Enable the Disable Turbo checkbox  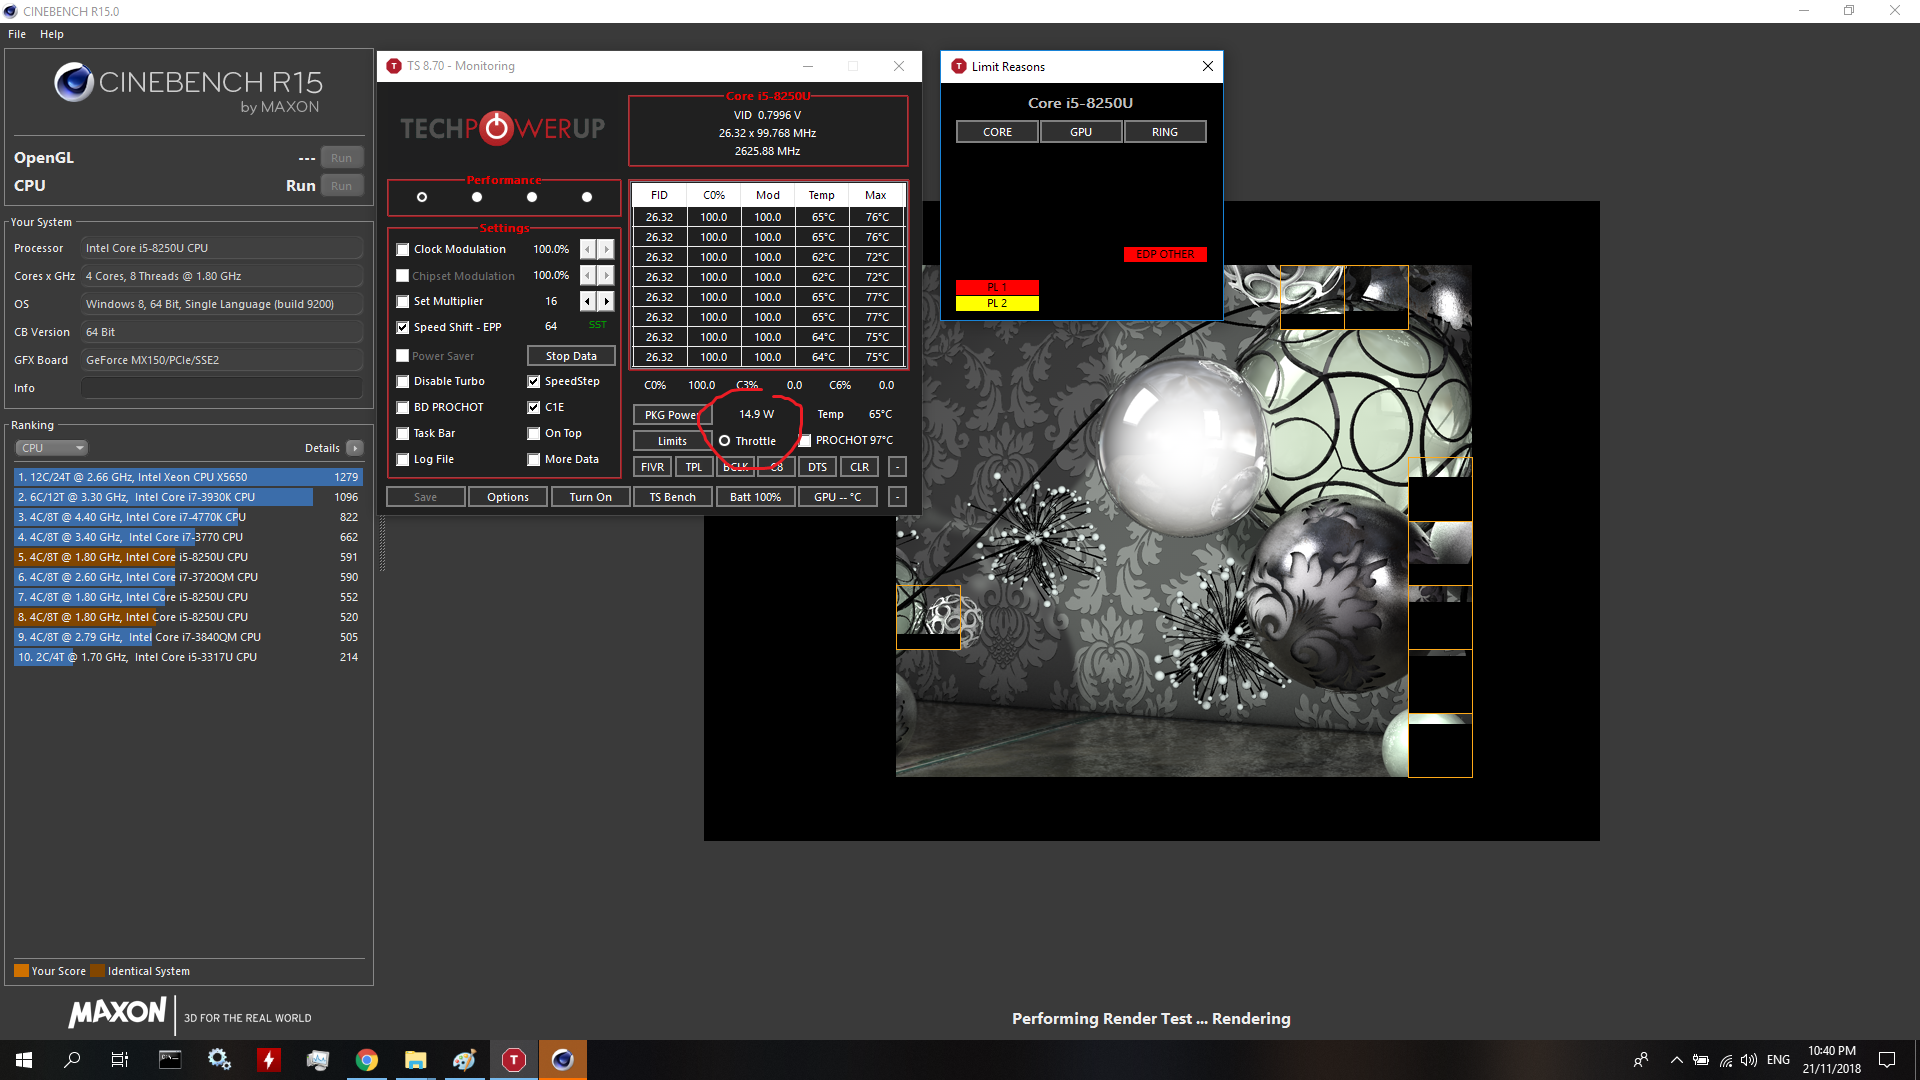(x=403, y=382)
